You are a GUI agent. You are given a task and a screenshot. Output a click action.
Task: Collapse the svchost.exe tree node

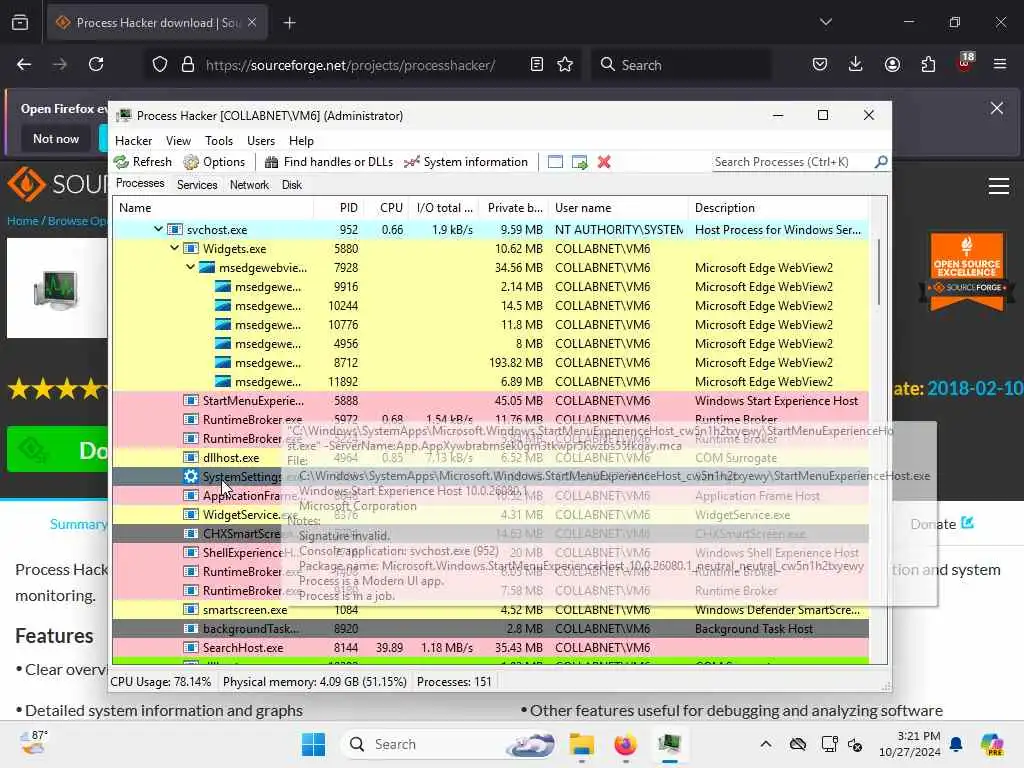point(158,229)
